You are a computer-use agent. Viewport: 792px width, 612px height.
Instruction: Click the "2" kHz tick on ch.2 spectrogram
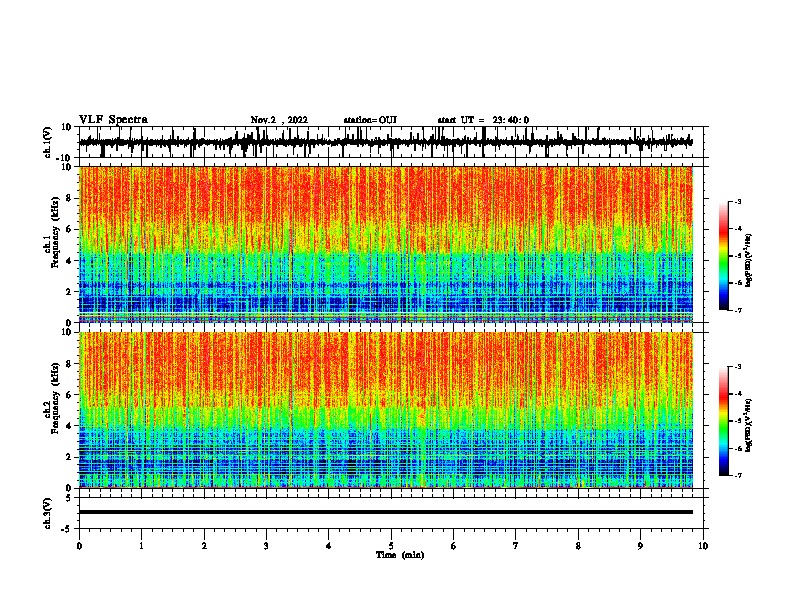coord(70,457)
